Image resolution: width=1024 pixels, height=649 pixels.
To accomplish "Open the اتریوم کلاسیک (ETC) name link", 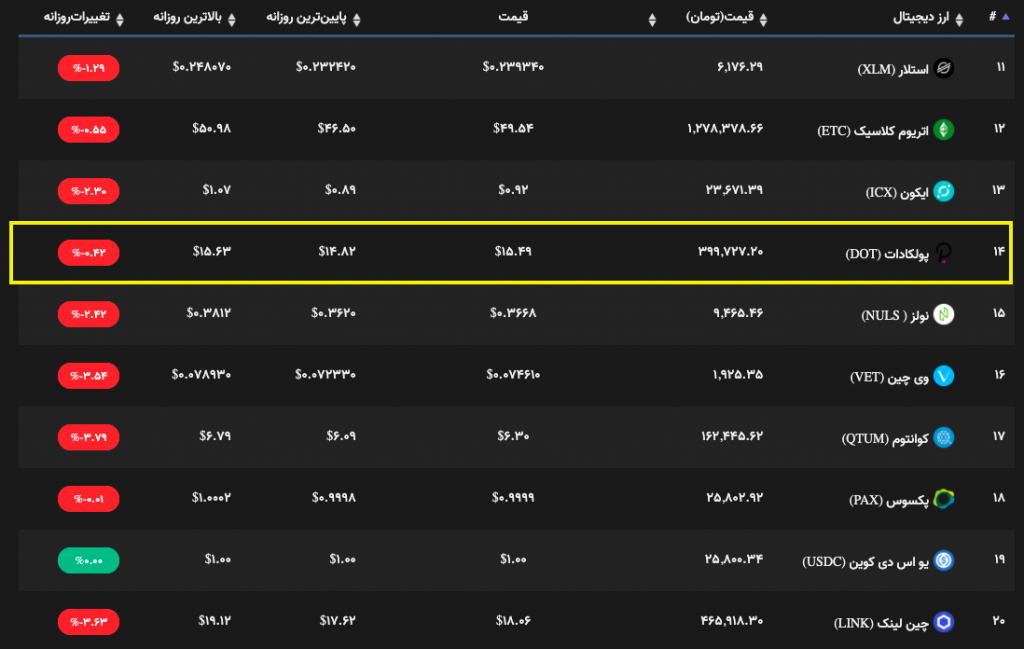I will (x=872, y=131).
